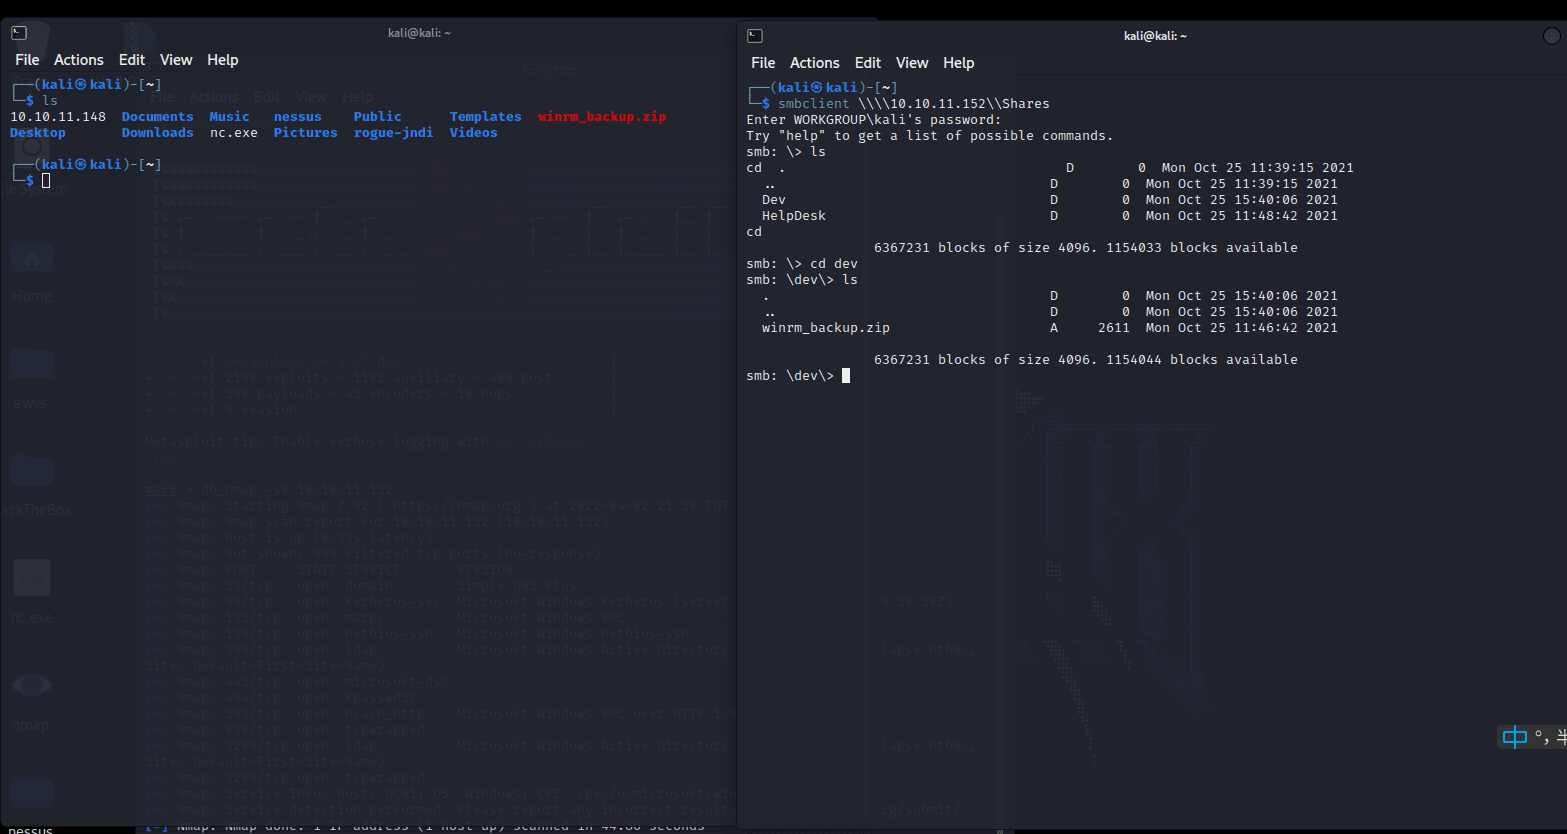Focus the empty local shell prompt cursor
This screenshot has height=834, width=1567.
pos(46,181)
